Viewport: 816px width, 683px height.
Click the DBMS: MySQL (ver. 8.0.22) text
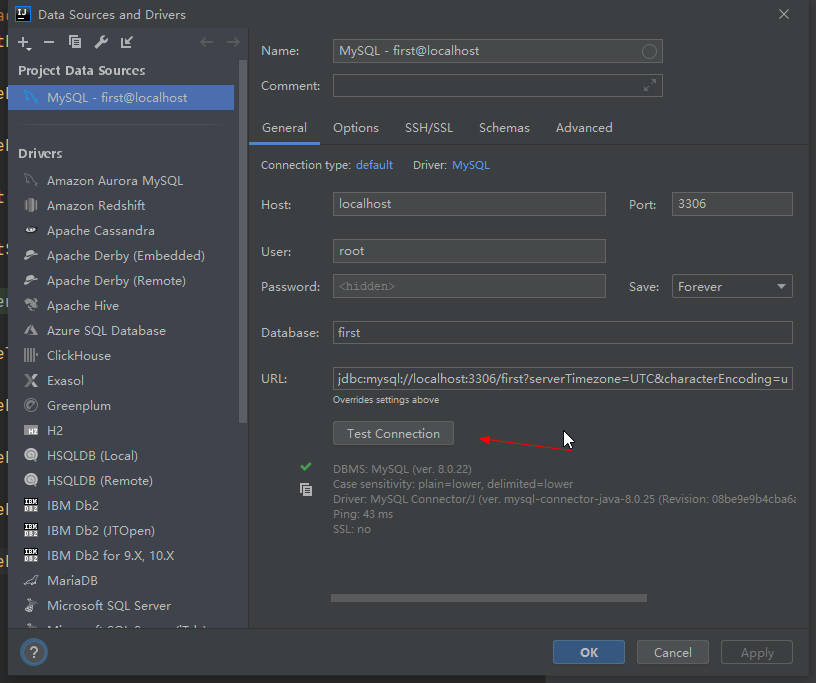coord(402,469)
